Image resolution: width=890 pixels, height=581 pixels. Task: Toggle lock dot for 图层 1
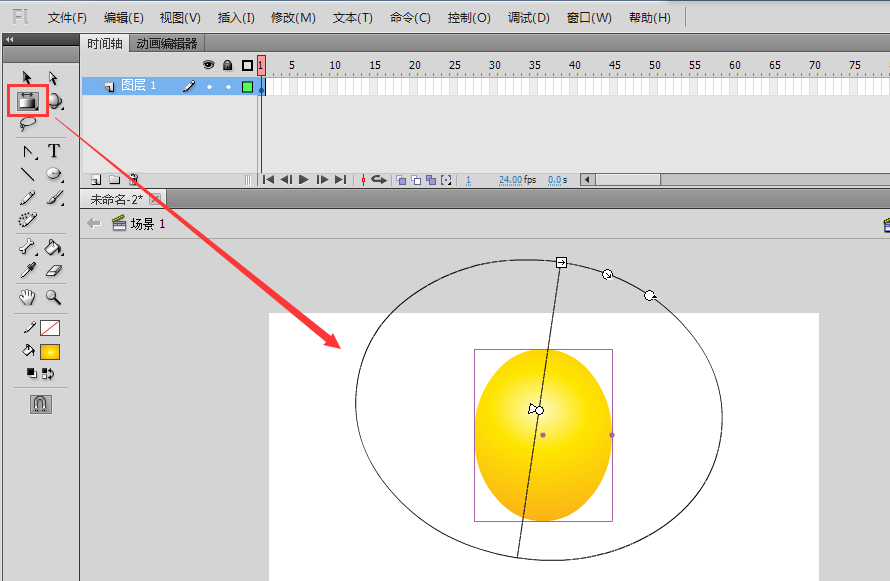[x=228, y=87]
